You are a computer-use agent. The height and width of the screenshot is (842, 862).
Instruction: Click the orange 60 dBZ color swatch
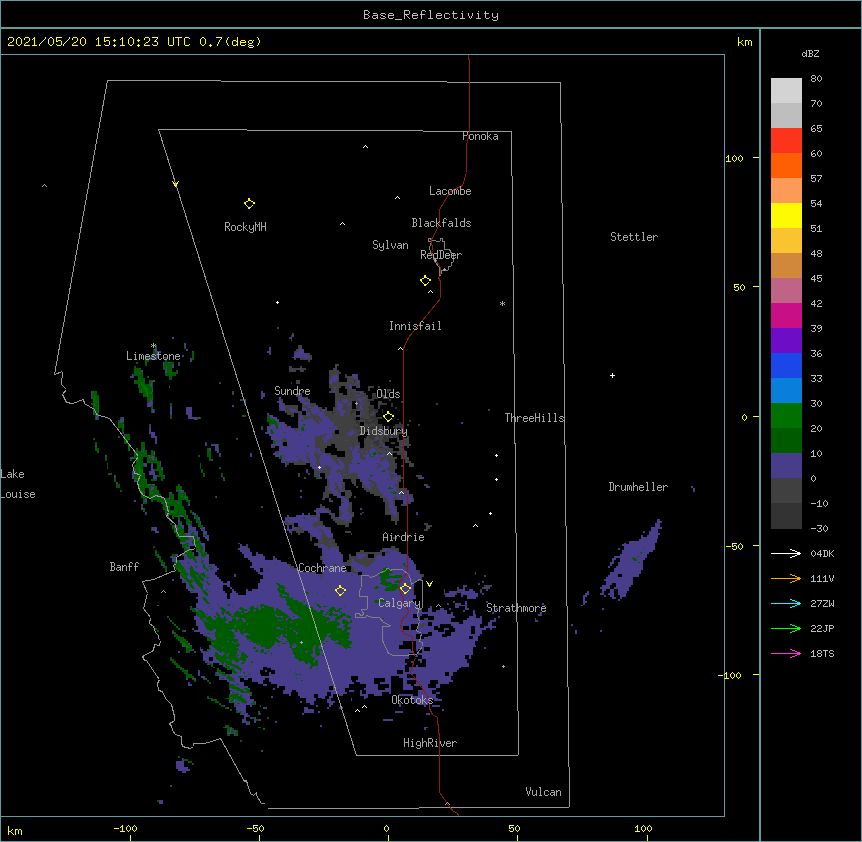tap(786, 165)
